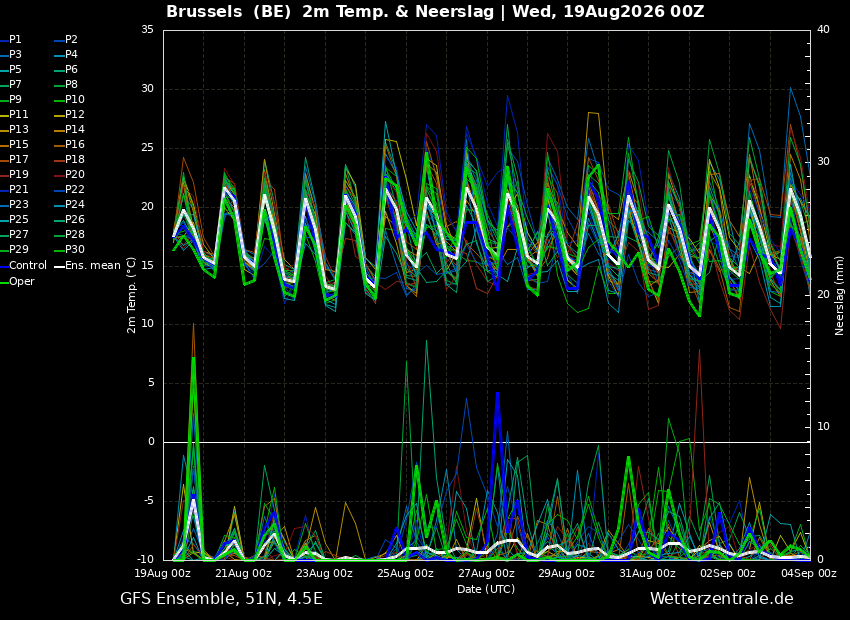Choose the P21 legend entry
Image resolution: width=850 pixels, height=620 pixels.
click(15, 189)
